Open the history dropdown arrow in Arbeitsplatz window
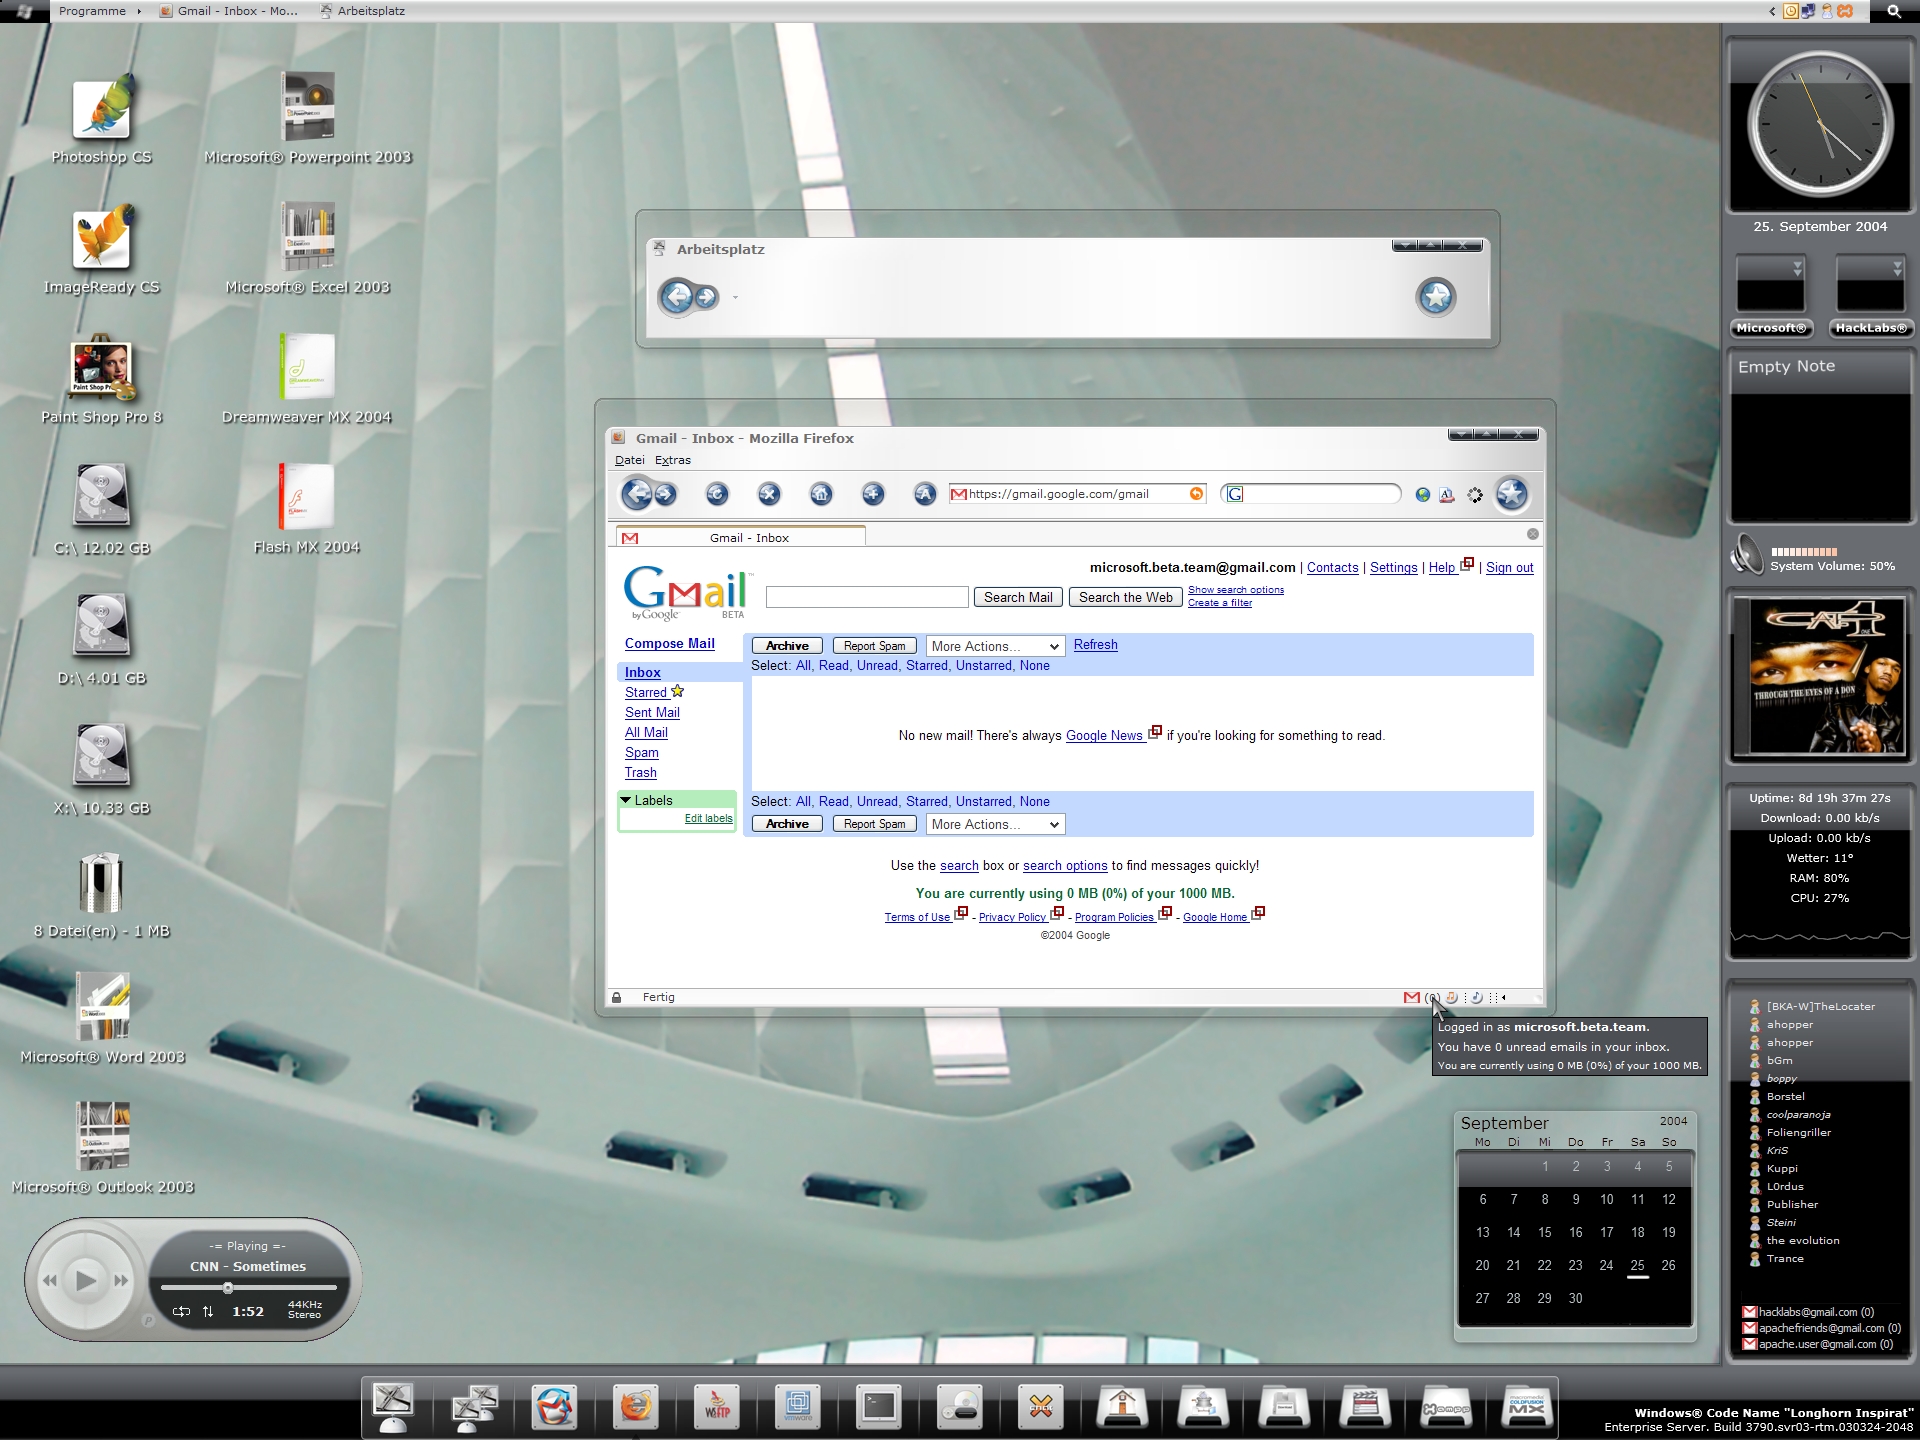 [735, 298]
